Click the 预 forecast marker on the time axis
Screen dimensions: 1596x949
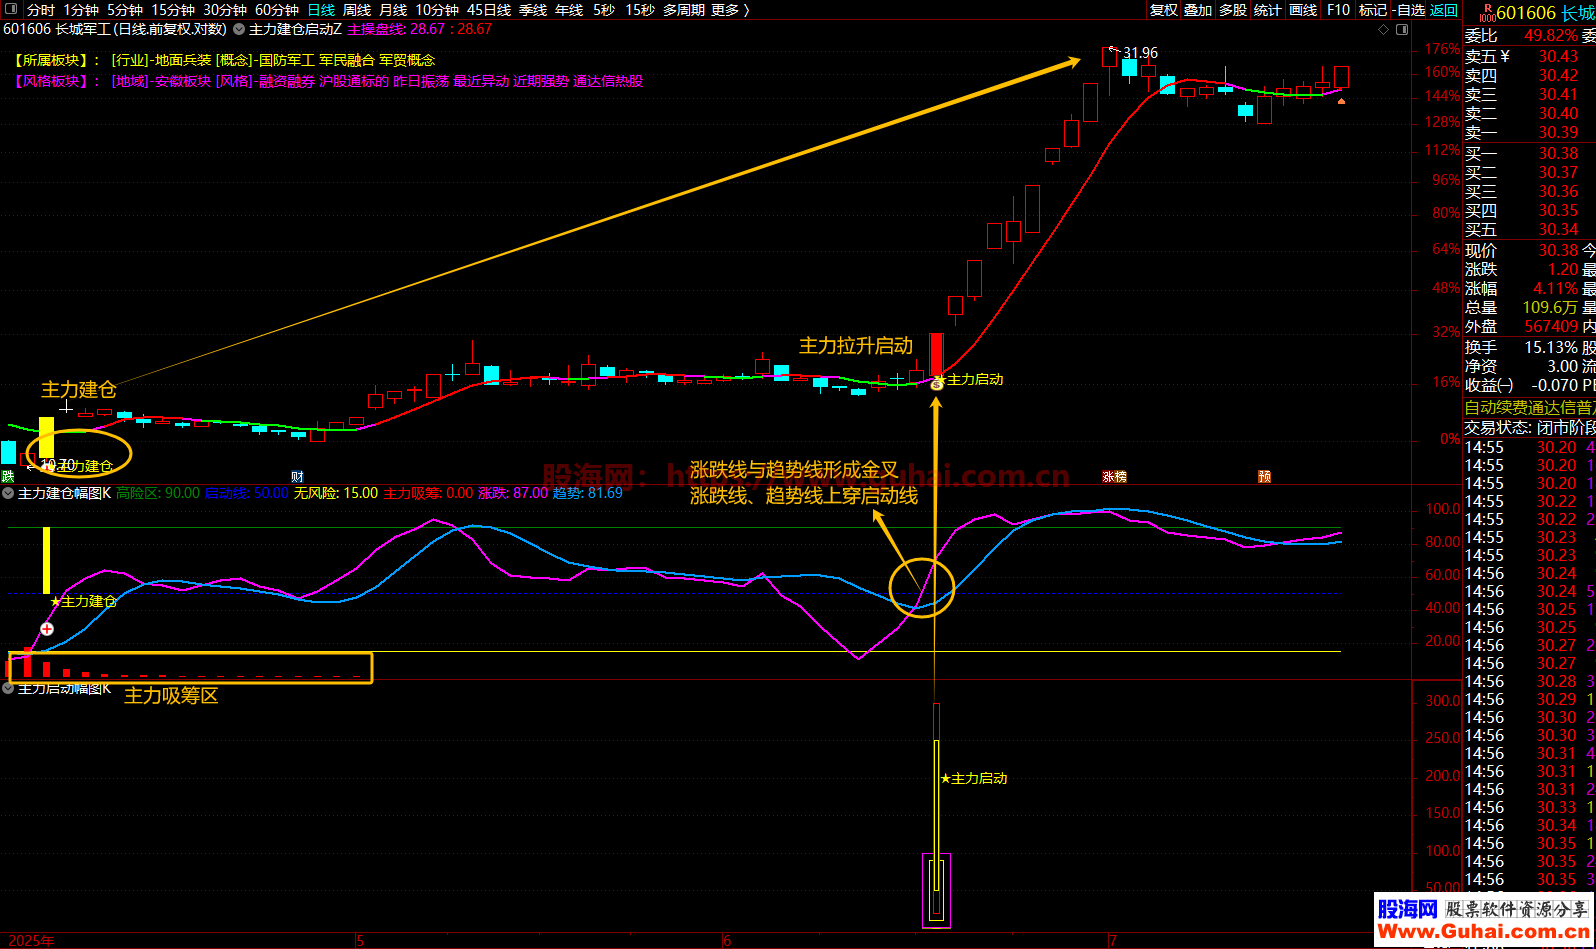pos(1264,476)
